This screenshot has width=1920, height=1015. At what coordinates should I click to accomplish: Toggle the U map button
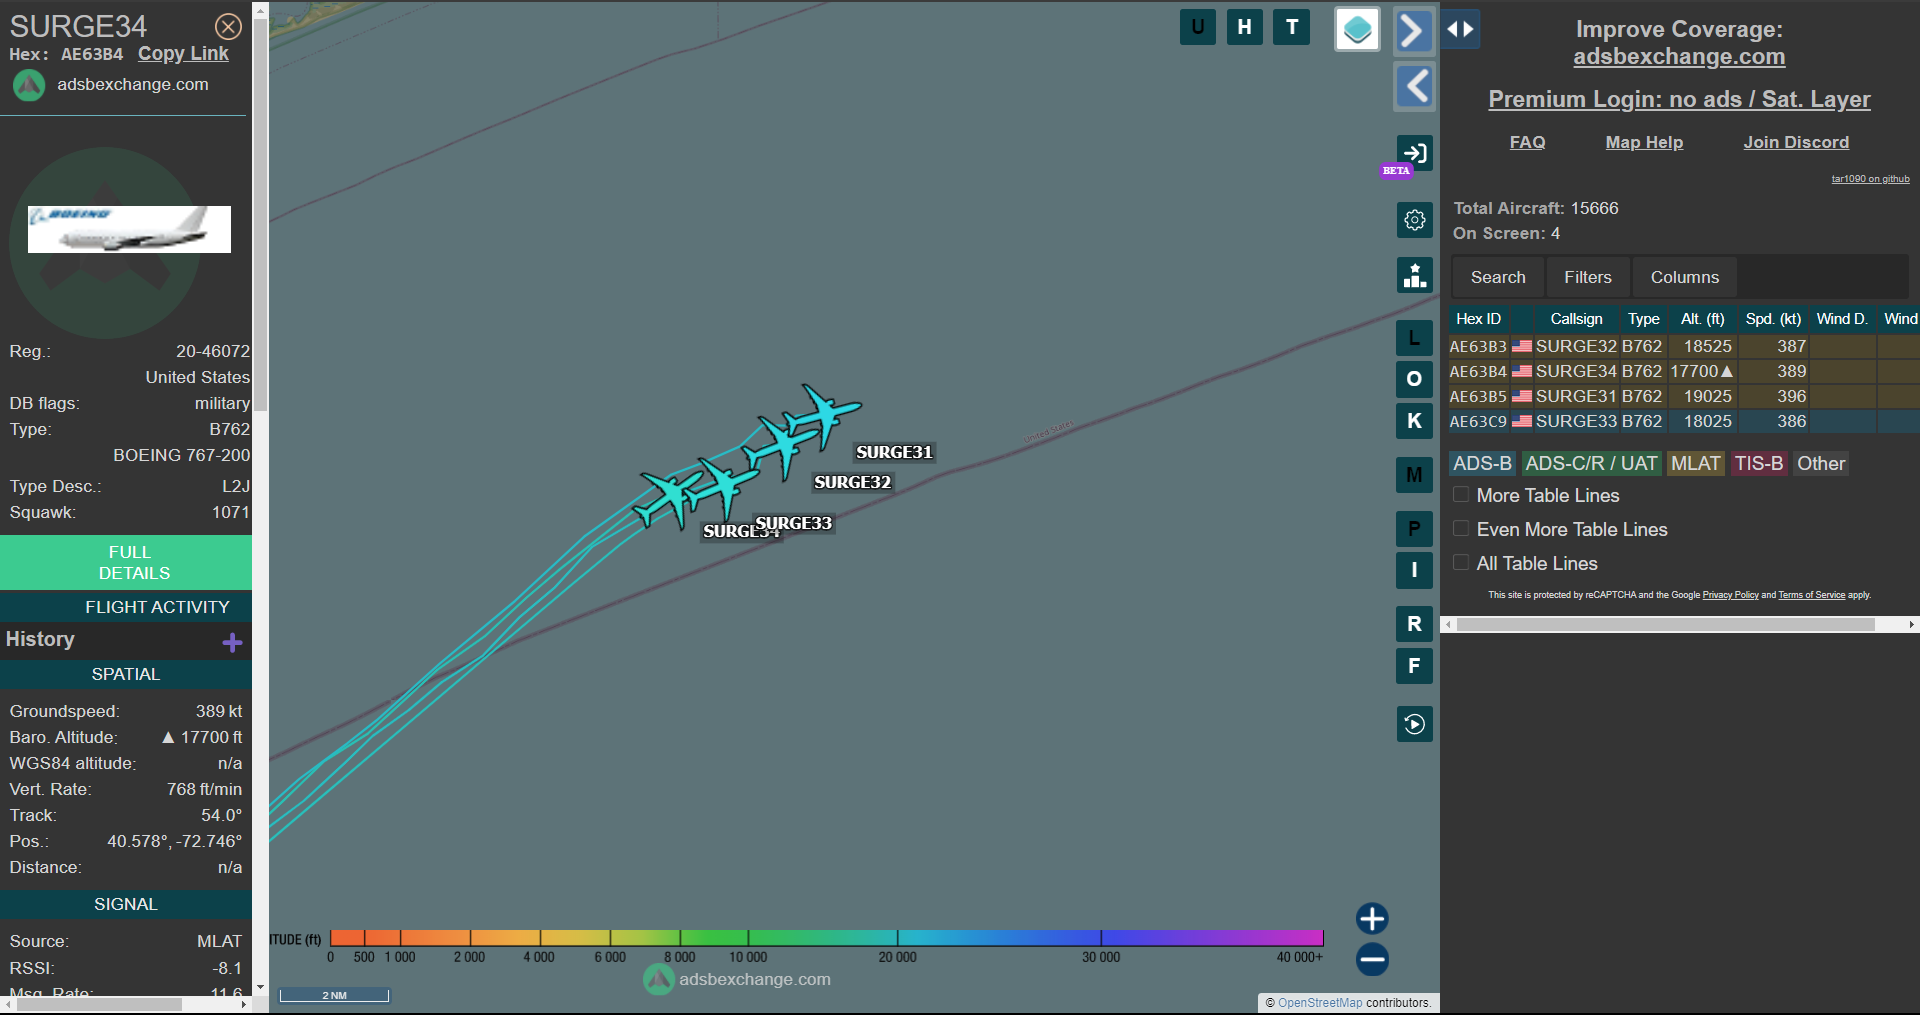(x=1198, y=27)
